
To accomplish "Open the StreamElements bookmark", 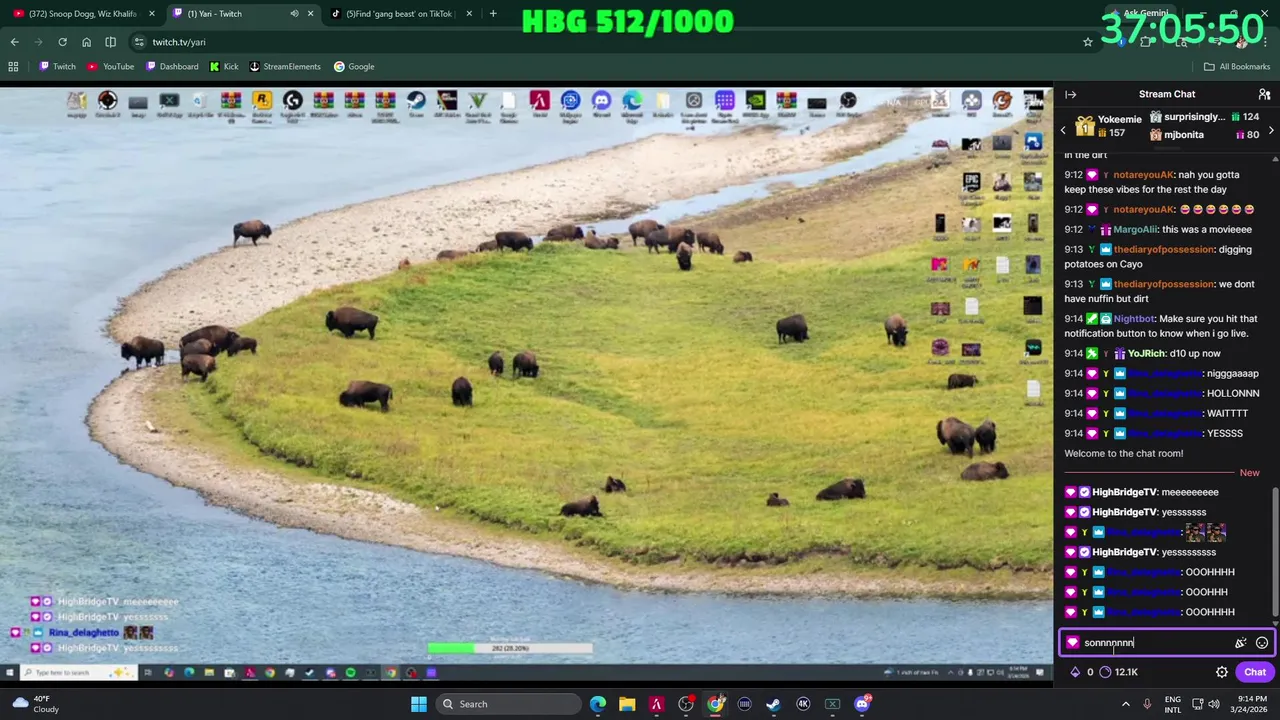I will 285,67.
